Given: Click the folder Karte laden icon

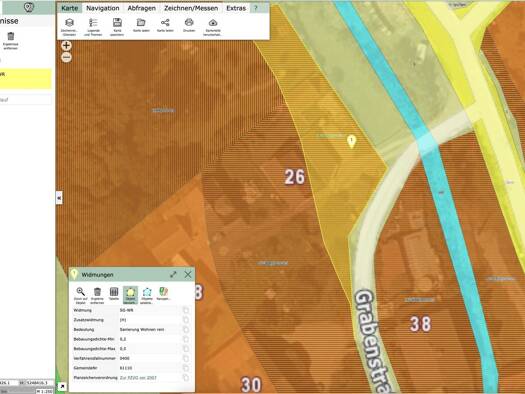Looking at the screenshot, I should 141,25.
